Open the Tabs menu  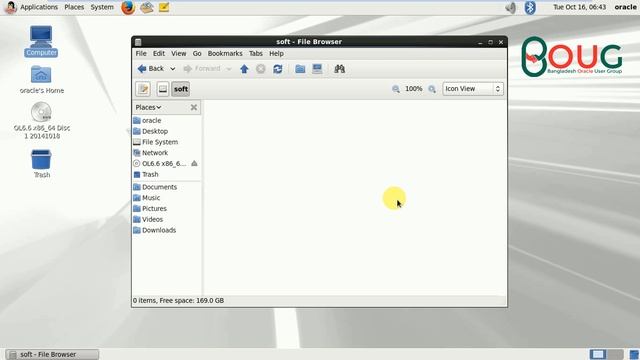coord(256,53)
